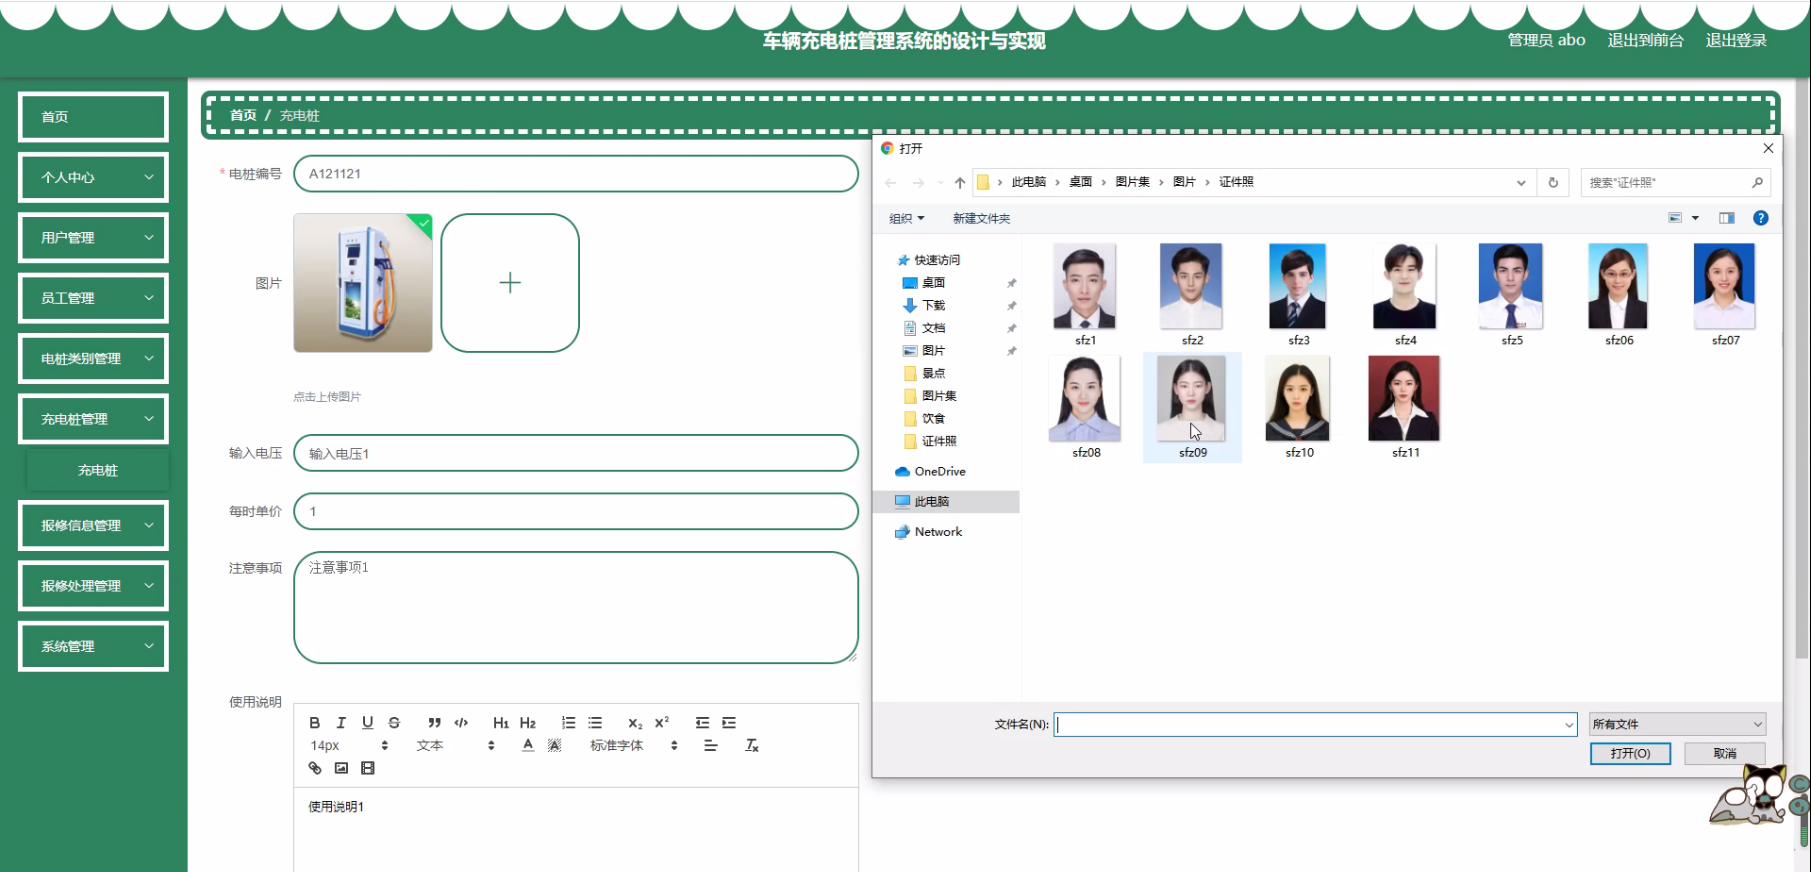Viewport: 1811px width, 872px height.
Task: Click the insert image icon in editor toolbar
Action: 341,768
